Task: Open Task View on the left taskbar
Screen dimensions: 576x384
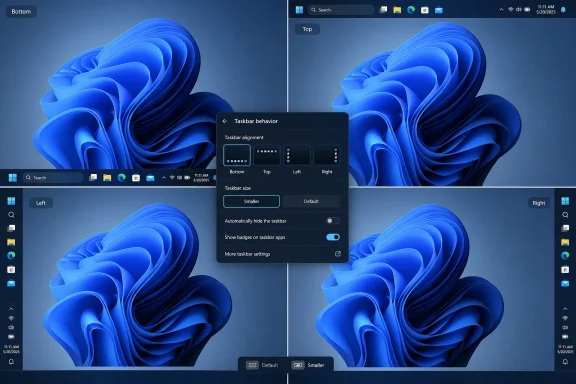Action: pyautogui.click(x=11, y=228)
